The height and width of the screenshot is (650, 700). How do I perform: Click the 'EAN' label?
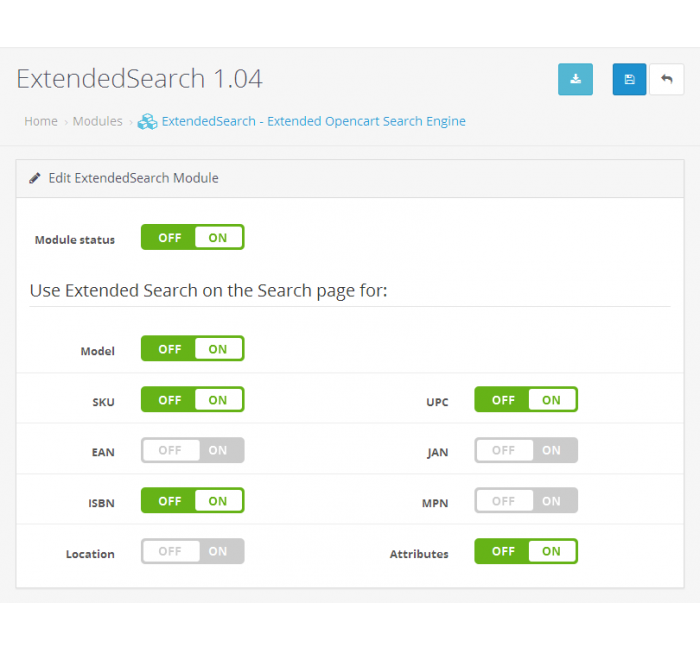pos(103,453)
